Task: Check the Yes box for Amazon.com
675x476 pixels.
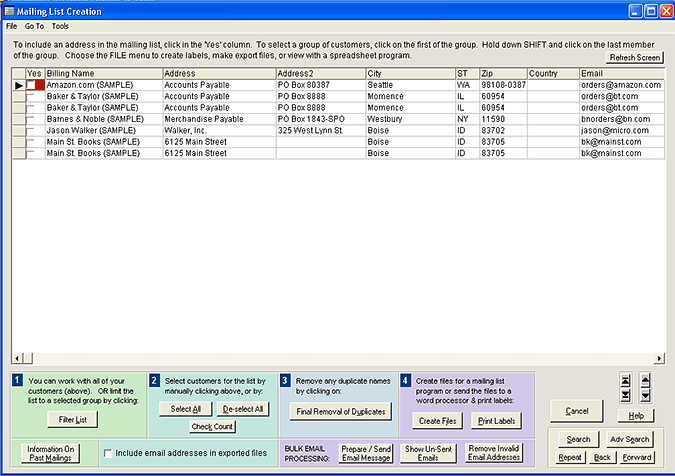Action: (x=31, y=86)
